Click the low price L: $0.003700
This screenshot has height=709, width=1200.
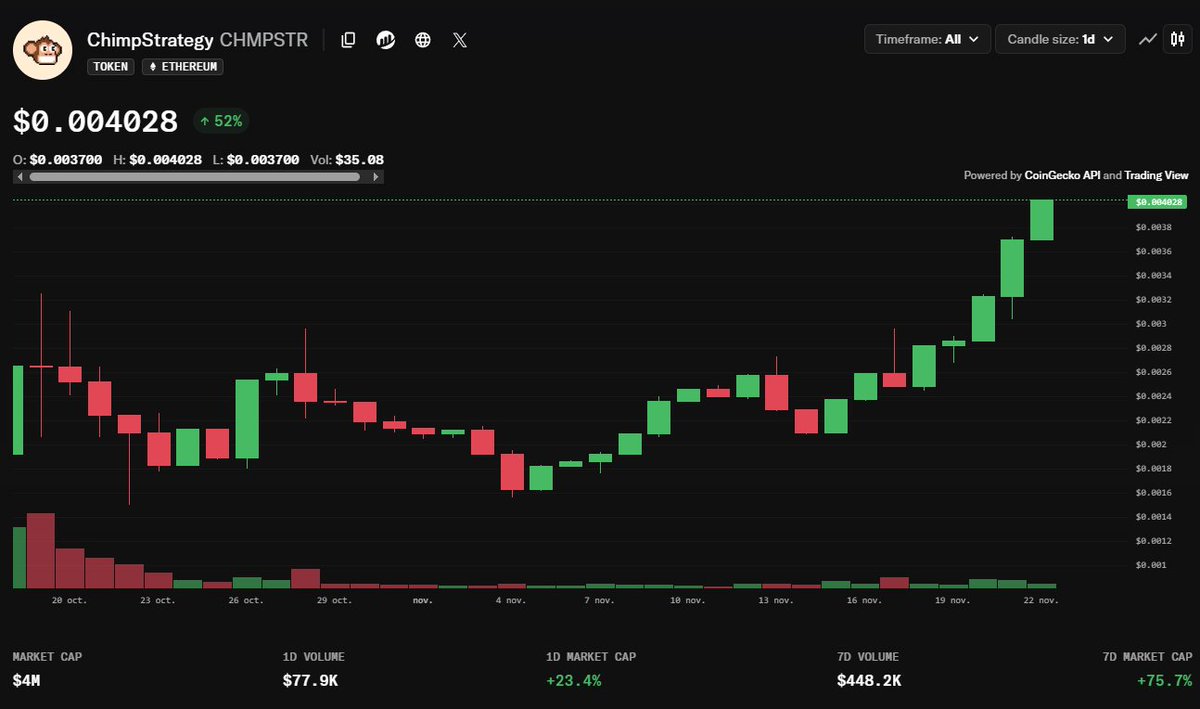255,159
